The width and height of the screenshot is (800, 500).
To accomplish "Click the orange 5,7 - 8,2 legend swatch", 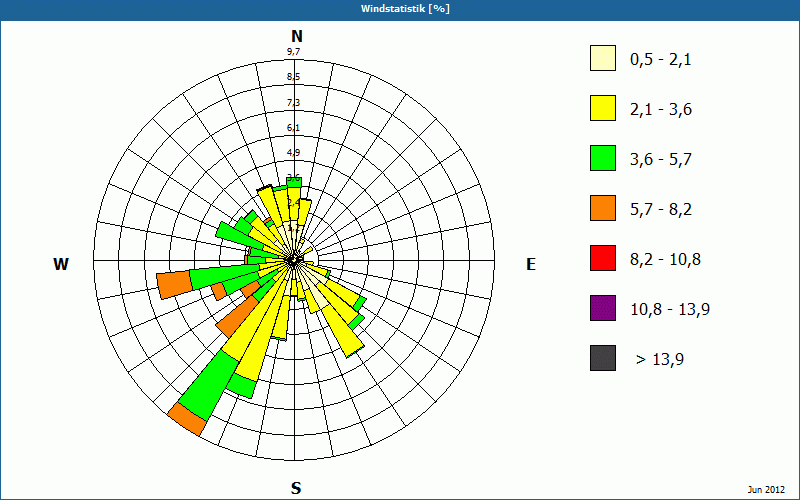I will click(x=603, y=208).
